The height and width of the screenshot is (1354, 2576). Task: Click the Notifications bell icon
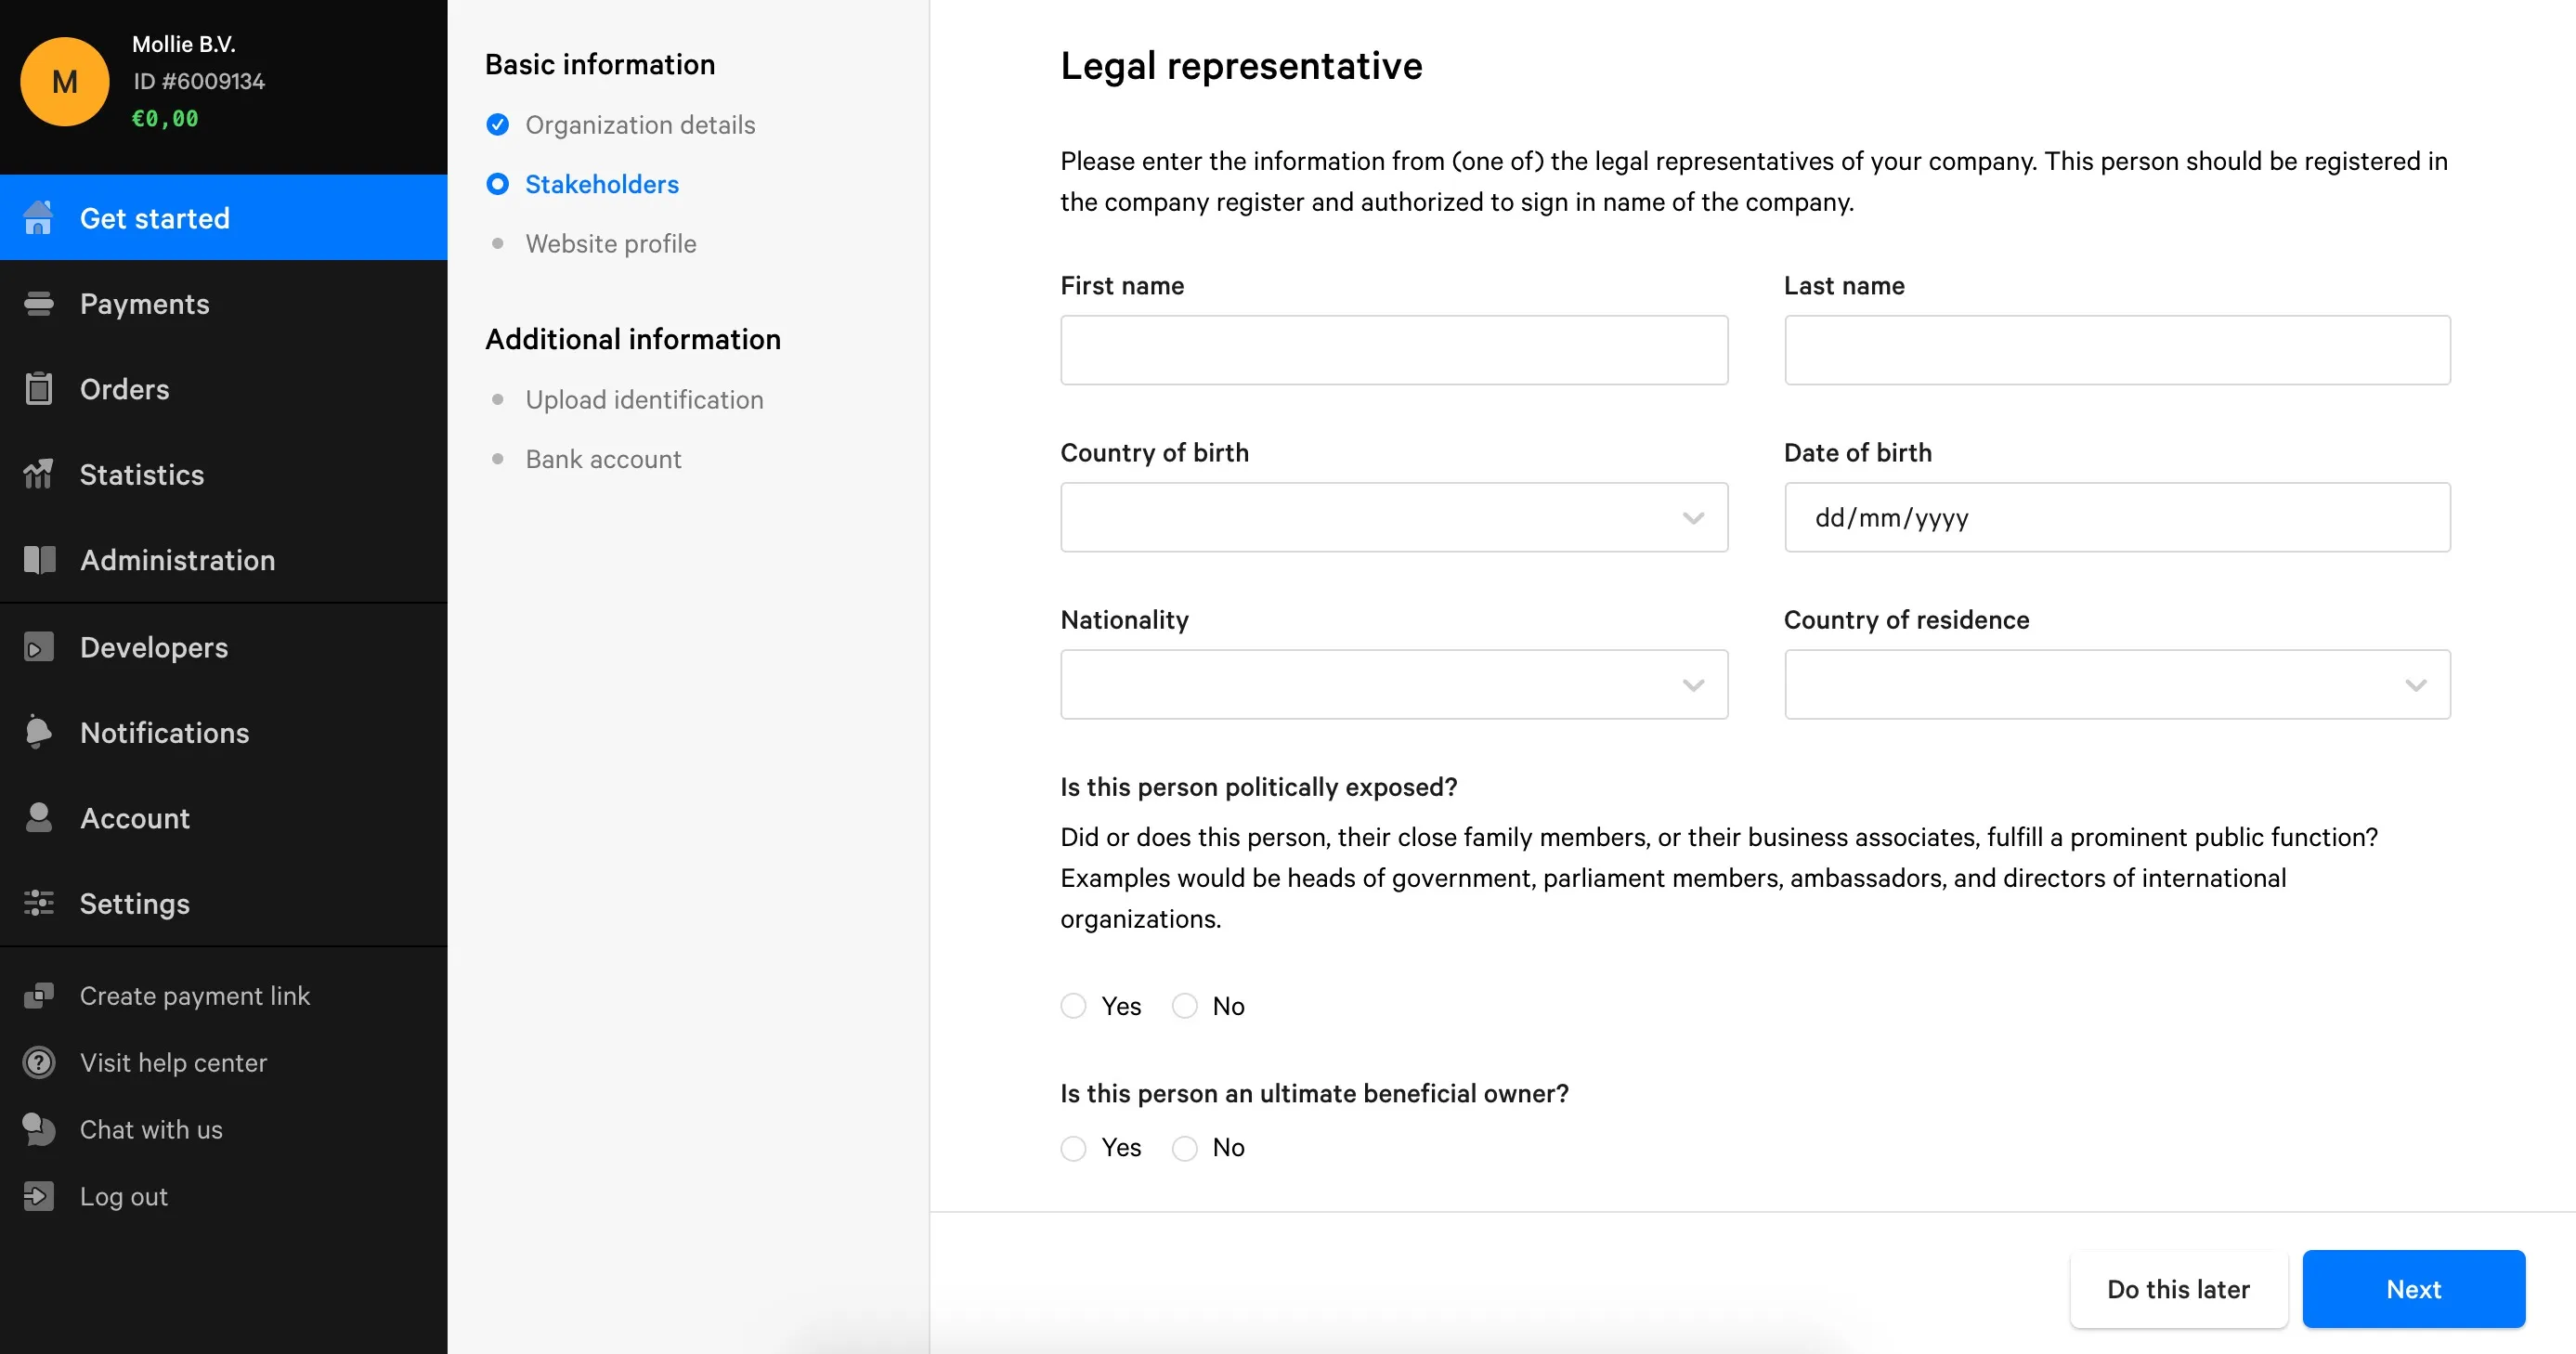(x=39, y=732)
